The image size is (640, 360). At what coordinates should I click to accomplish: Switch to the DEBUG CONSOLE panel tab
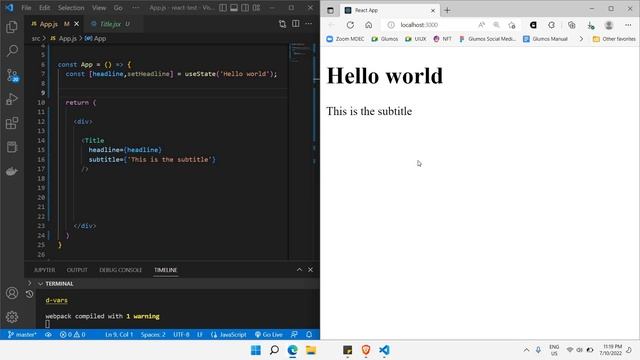tap(120, 270)
